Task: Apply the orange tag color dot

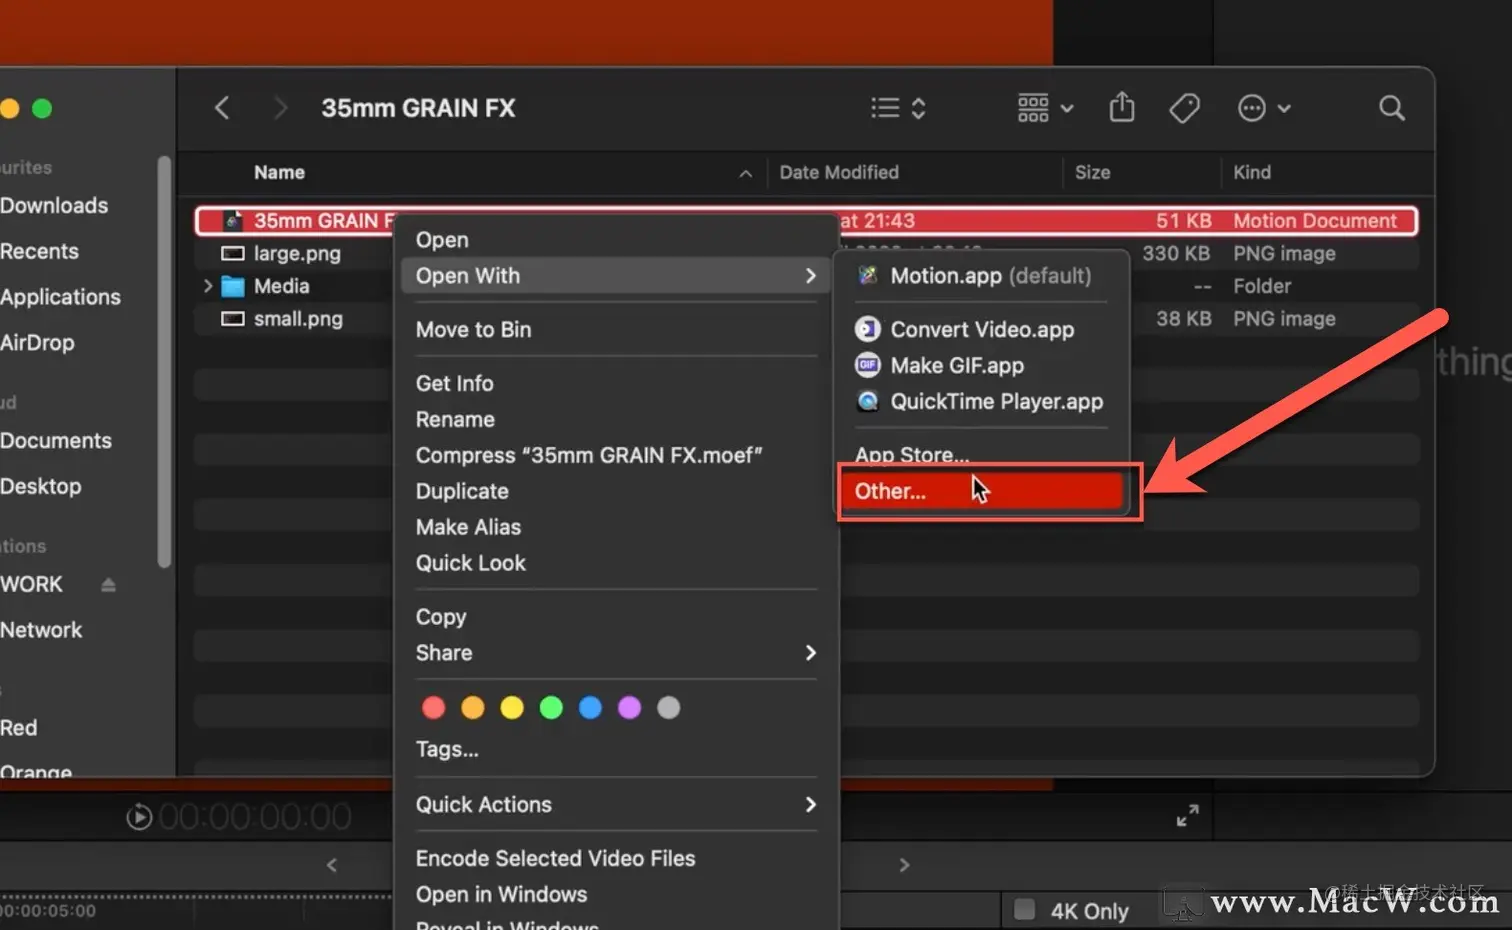Action: (472, 708)
